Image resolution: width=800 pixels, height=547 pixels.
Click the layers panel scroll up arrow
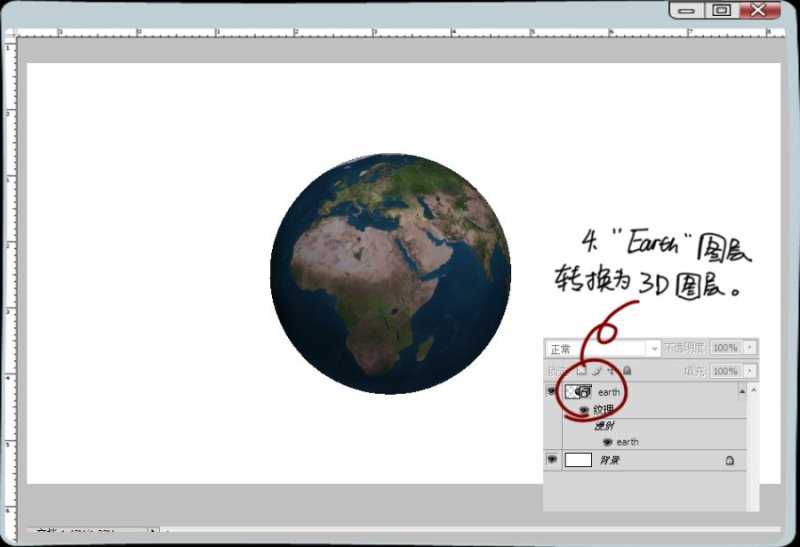point(741,390)
